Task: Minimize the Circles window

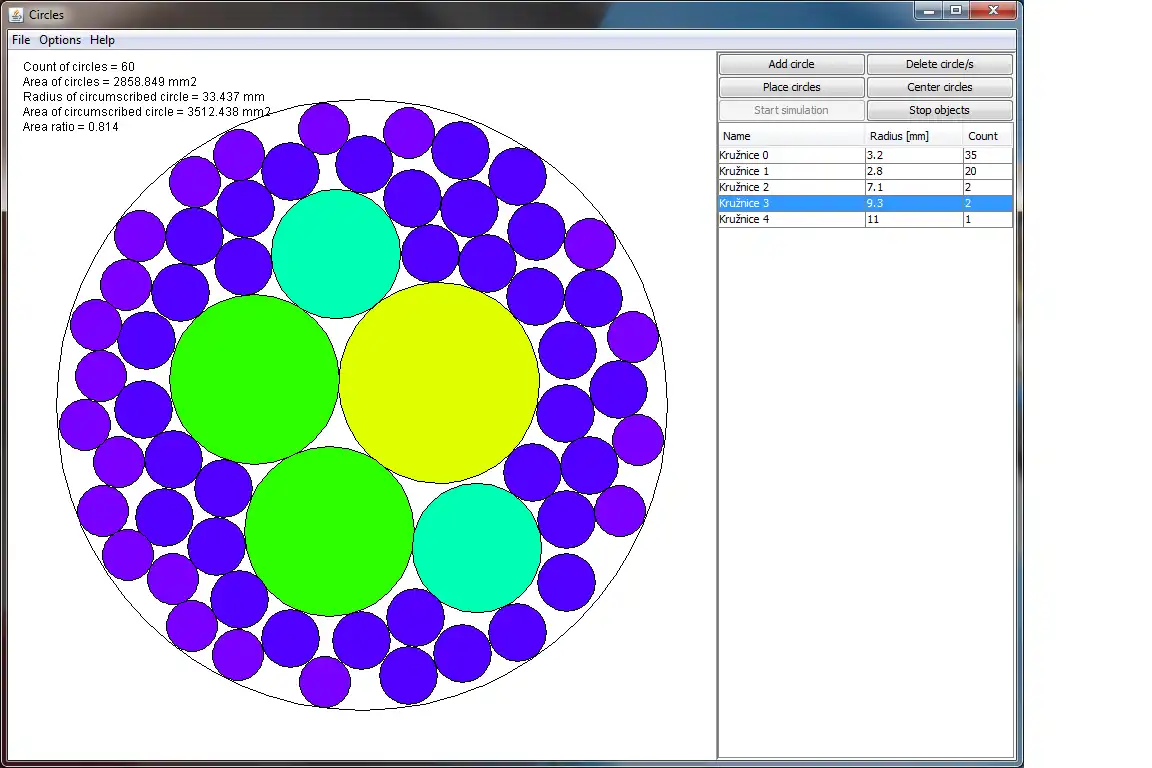Action: (x=928, y=10)
